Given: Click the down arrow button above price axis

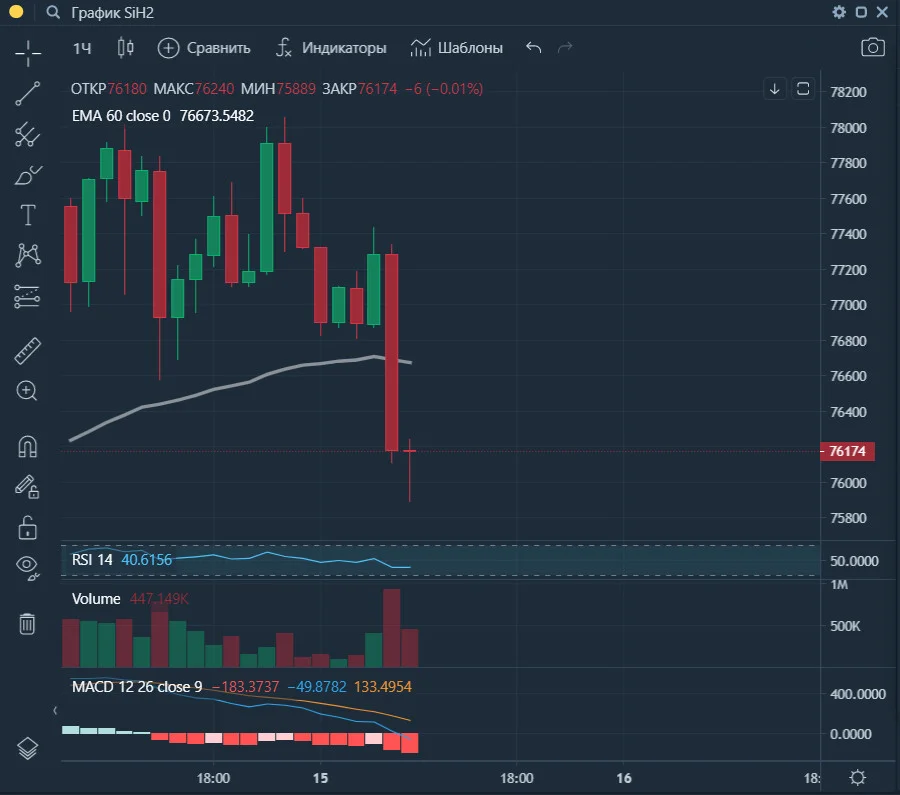Looking at the screenshot, I should pyautogui.click(x=774, y=88).
